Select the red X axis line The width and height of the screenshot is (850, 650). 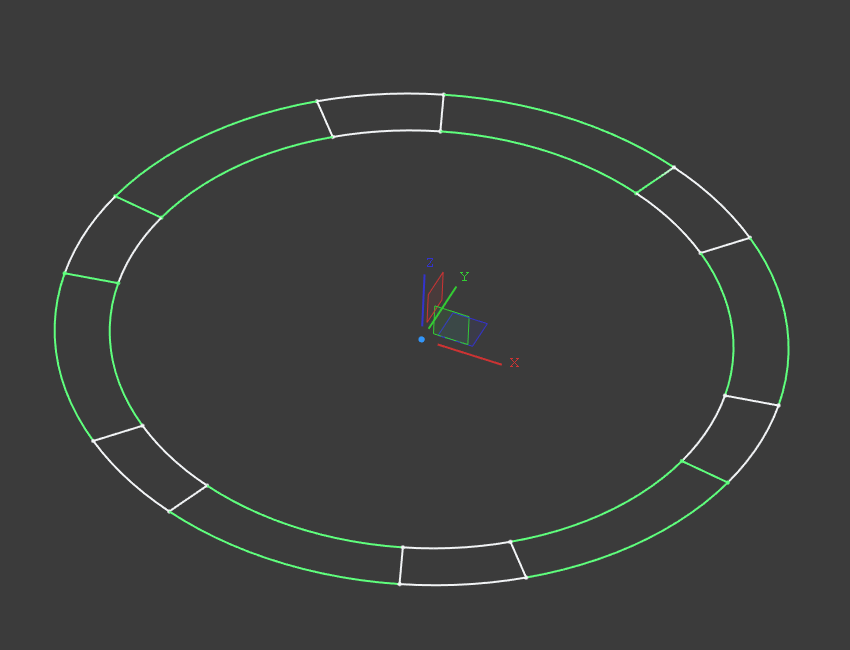[x=469, y=355]
